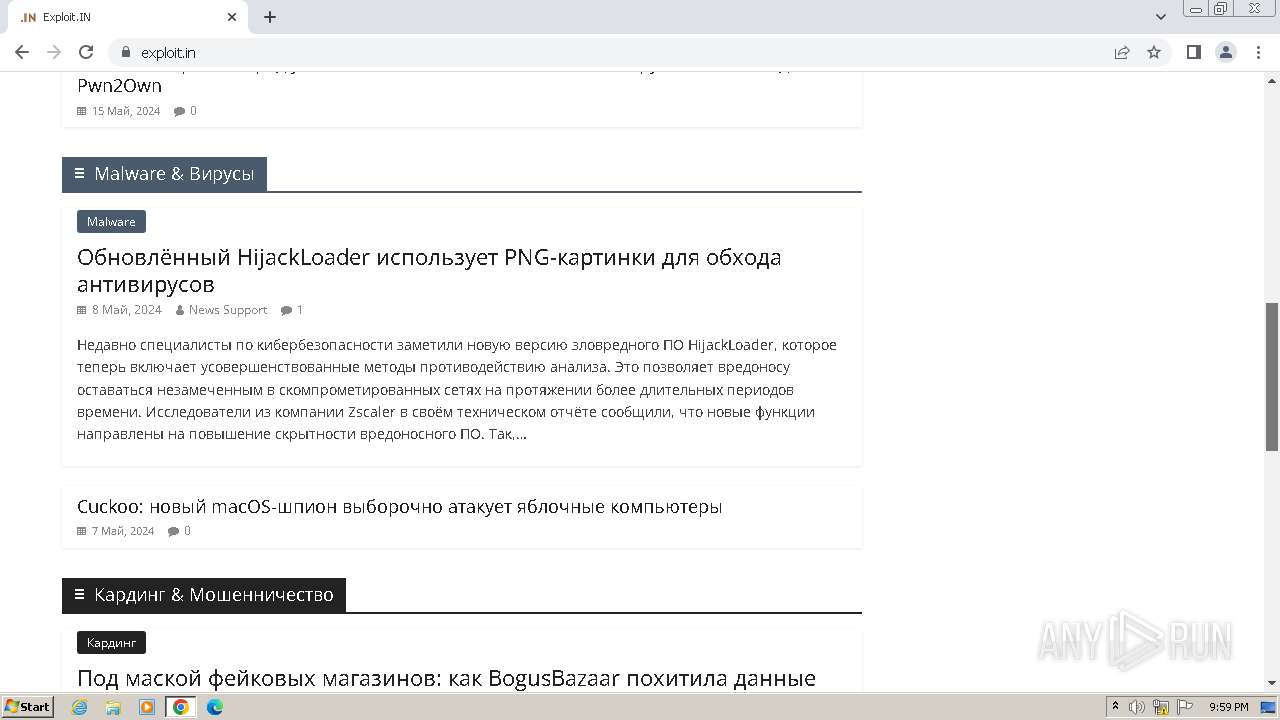
Task: Launch Internet Explorer from taskbar
Action: click(79, 707)
